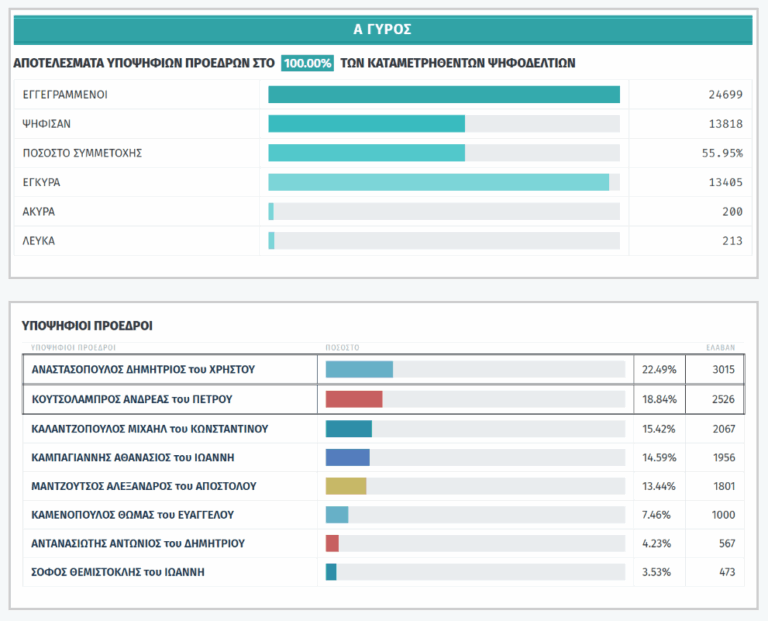Select candidate ΚΟΥΤΣΟΛΑΜΠΡΟΣ ΑΝΔΡΕΑΣ
This screenshot has width=768, height=621.
(132, 399)
